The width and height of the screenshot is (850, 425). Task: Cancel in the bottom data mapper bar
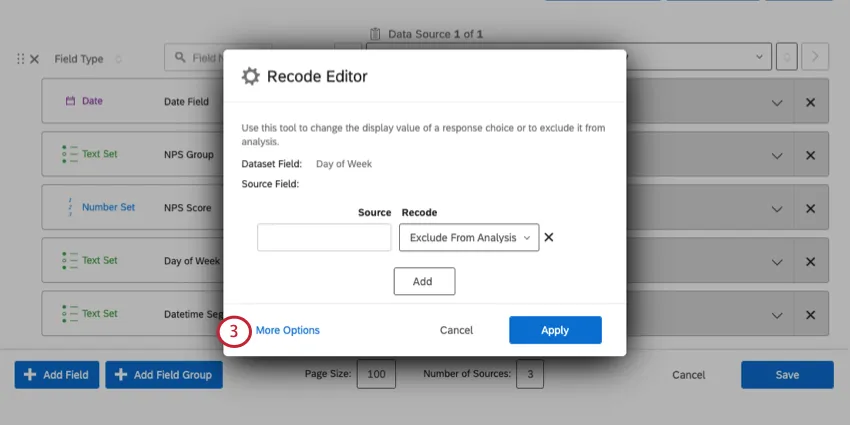688,375
